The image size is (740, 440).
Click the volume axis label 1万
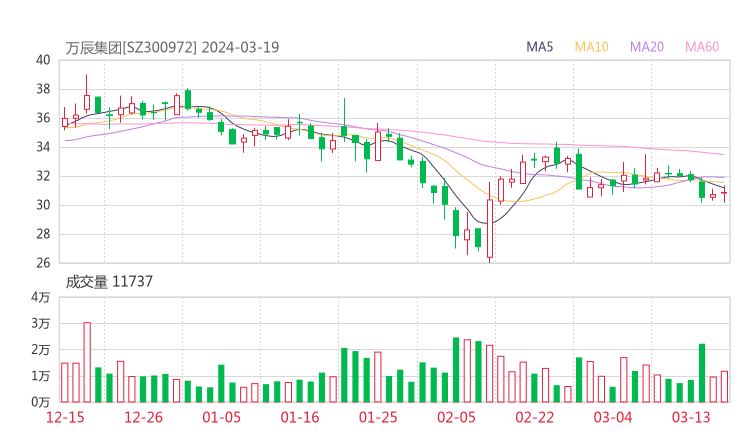41,376
